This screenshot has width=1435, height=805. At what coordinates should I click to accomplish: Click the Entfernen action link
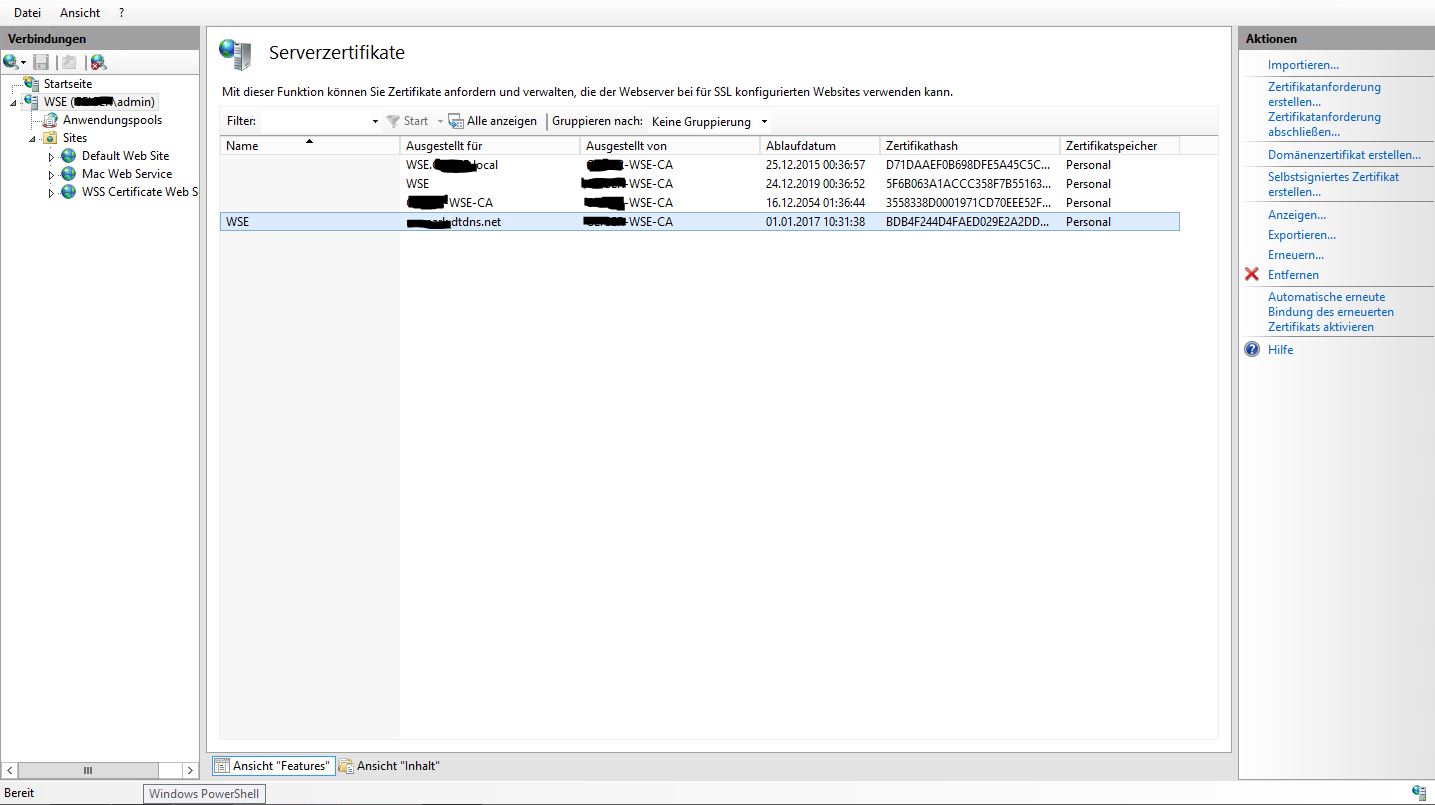click(1293, 275)
